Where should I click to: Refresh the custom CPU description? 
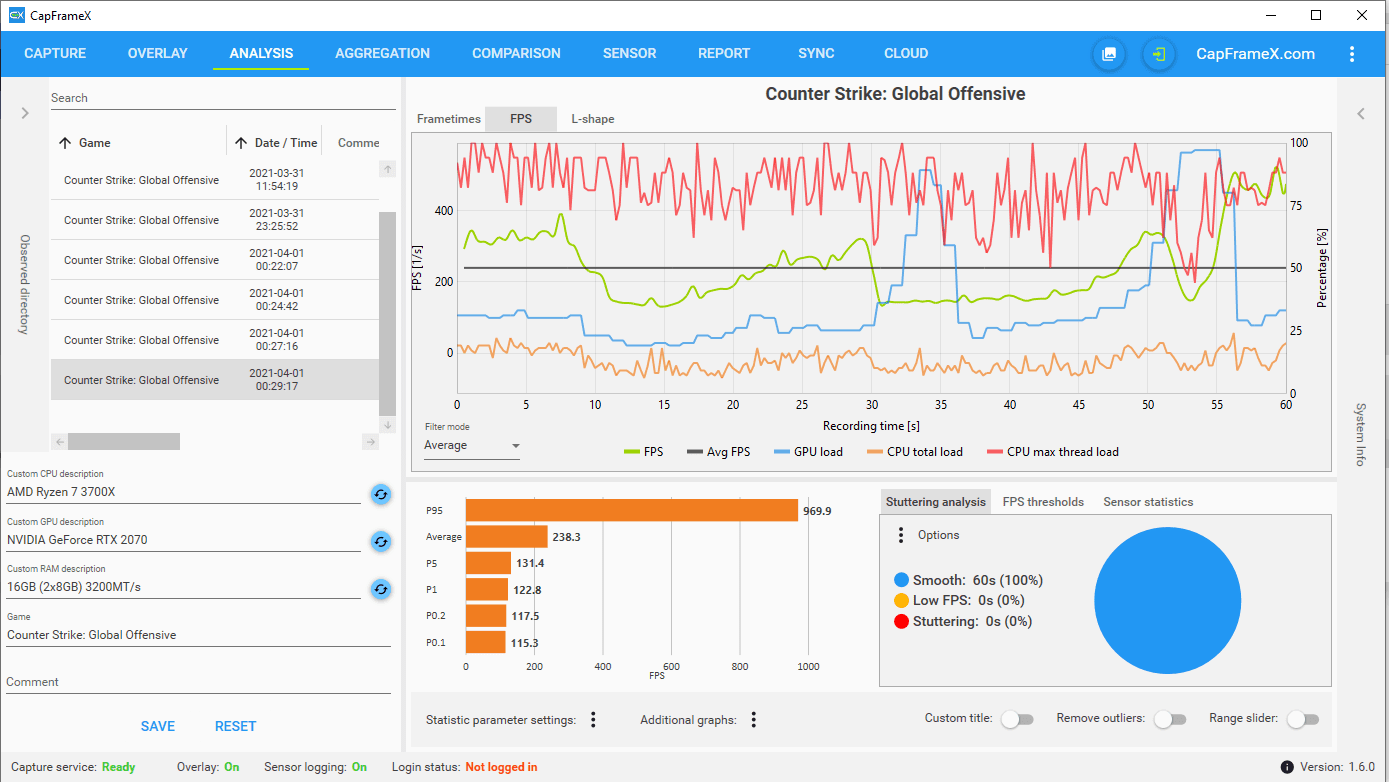pyautogui.click(x=381, y=493)
